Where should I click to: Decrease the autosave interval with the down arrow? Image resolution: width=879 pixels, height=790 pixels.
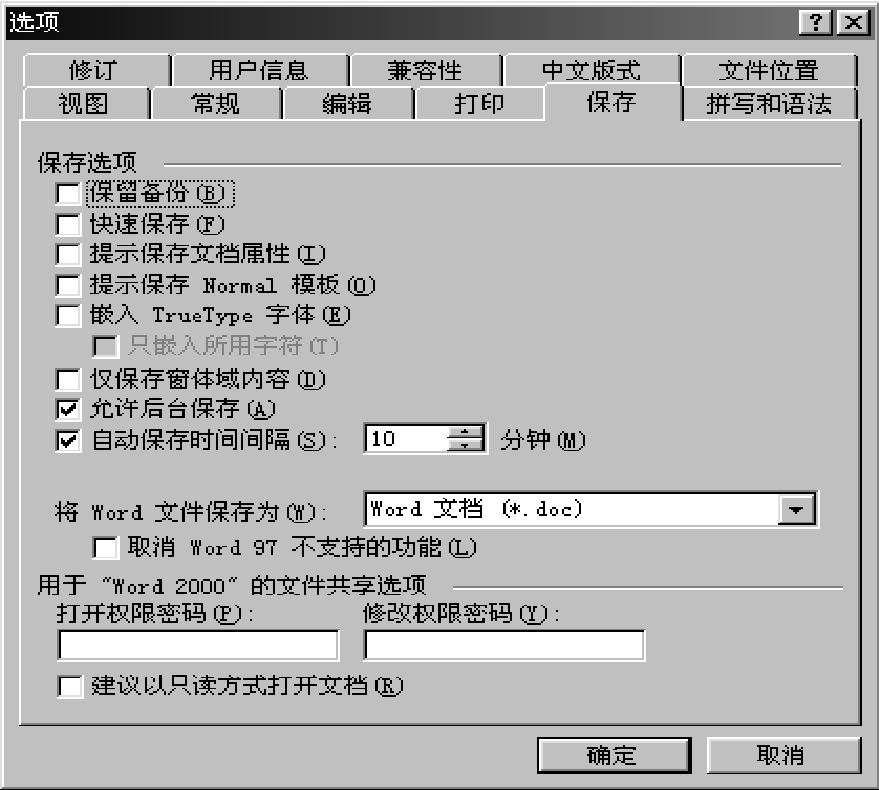465,445
